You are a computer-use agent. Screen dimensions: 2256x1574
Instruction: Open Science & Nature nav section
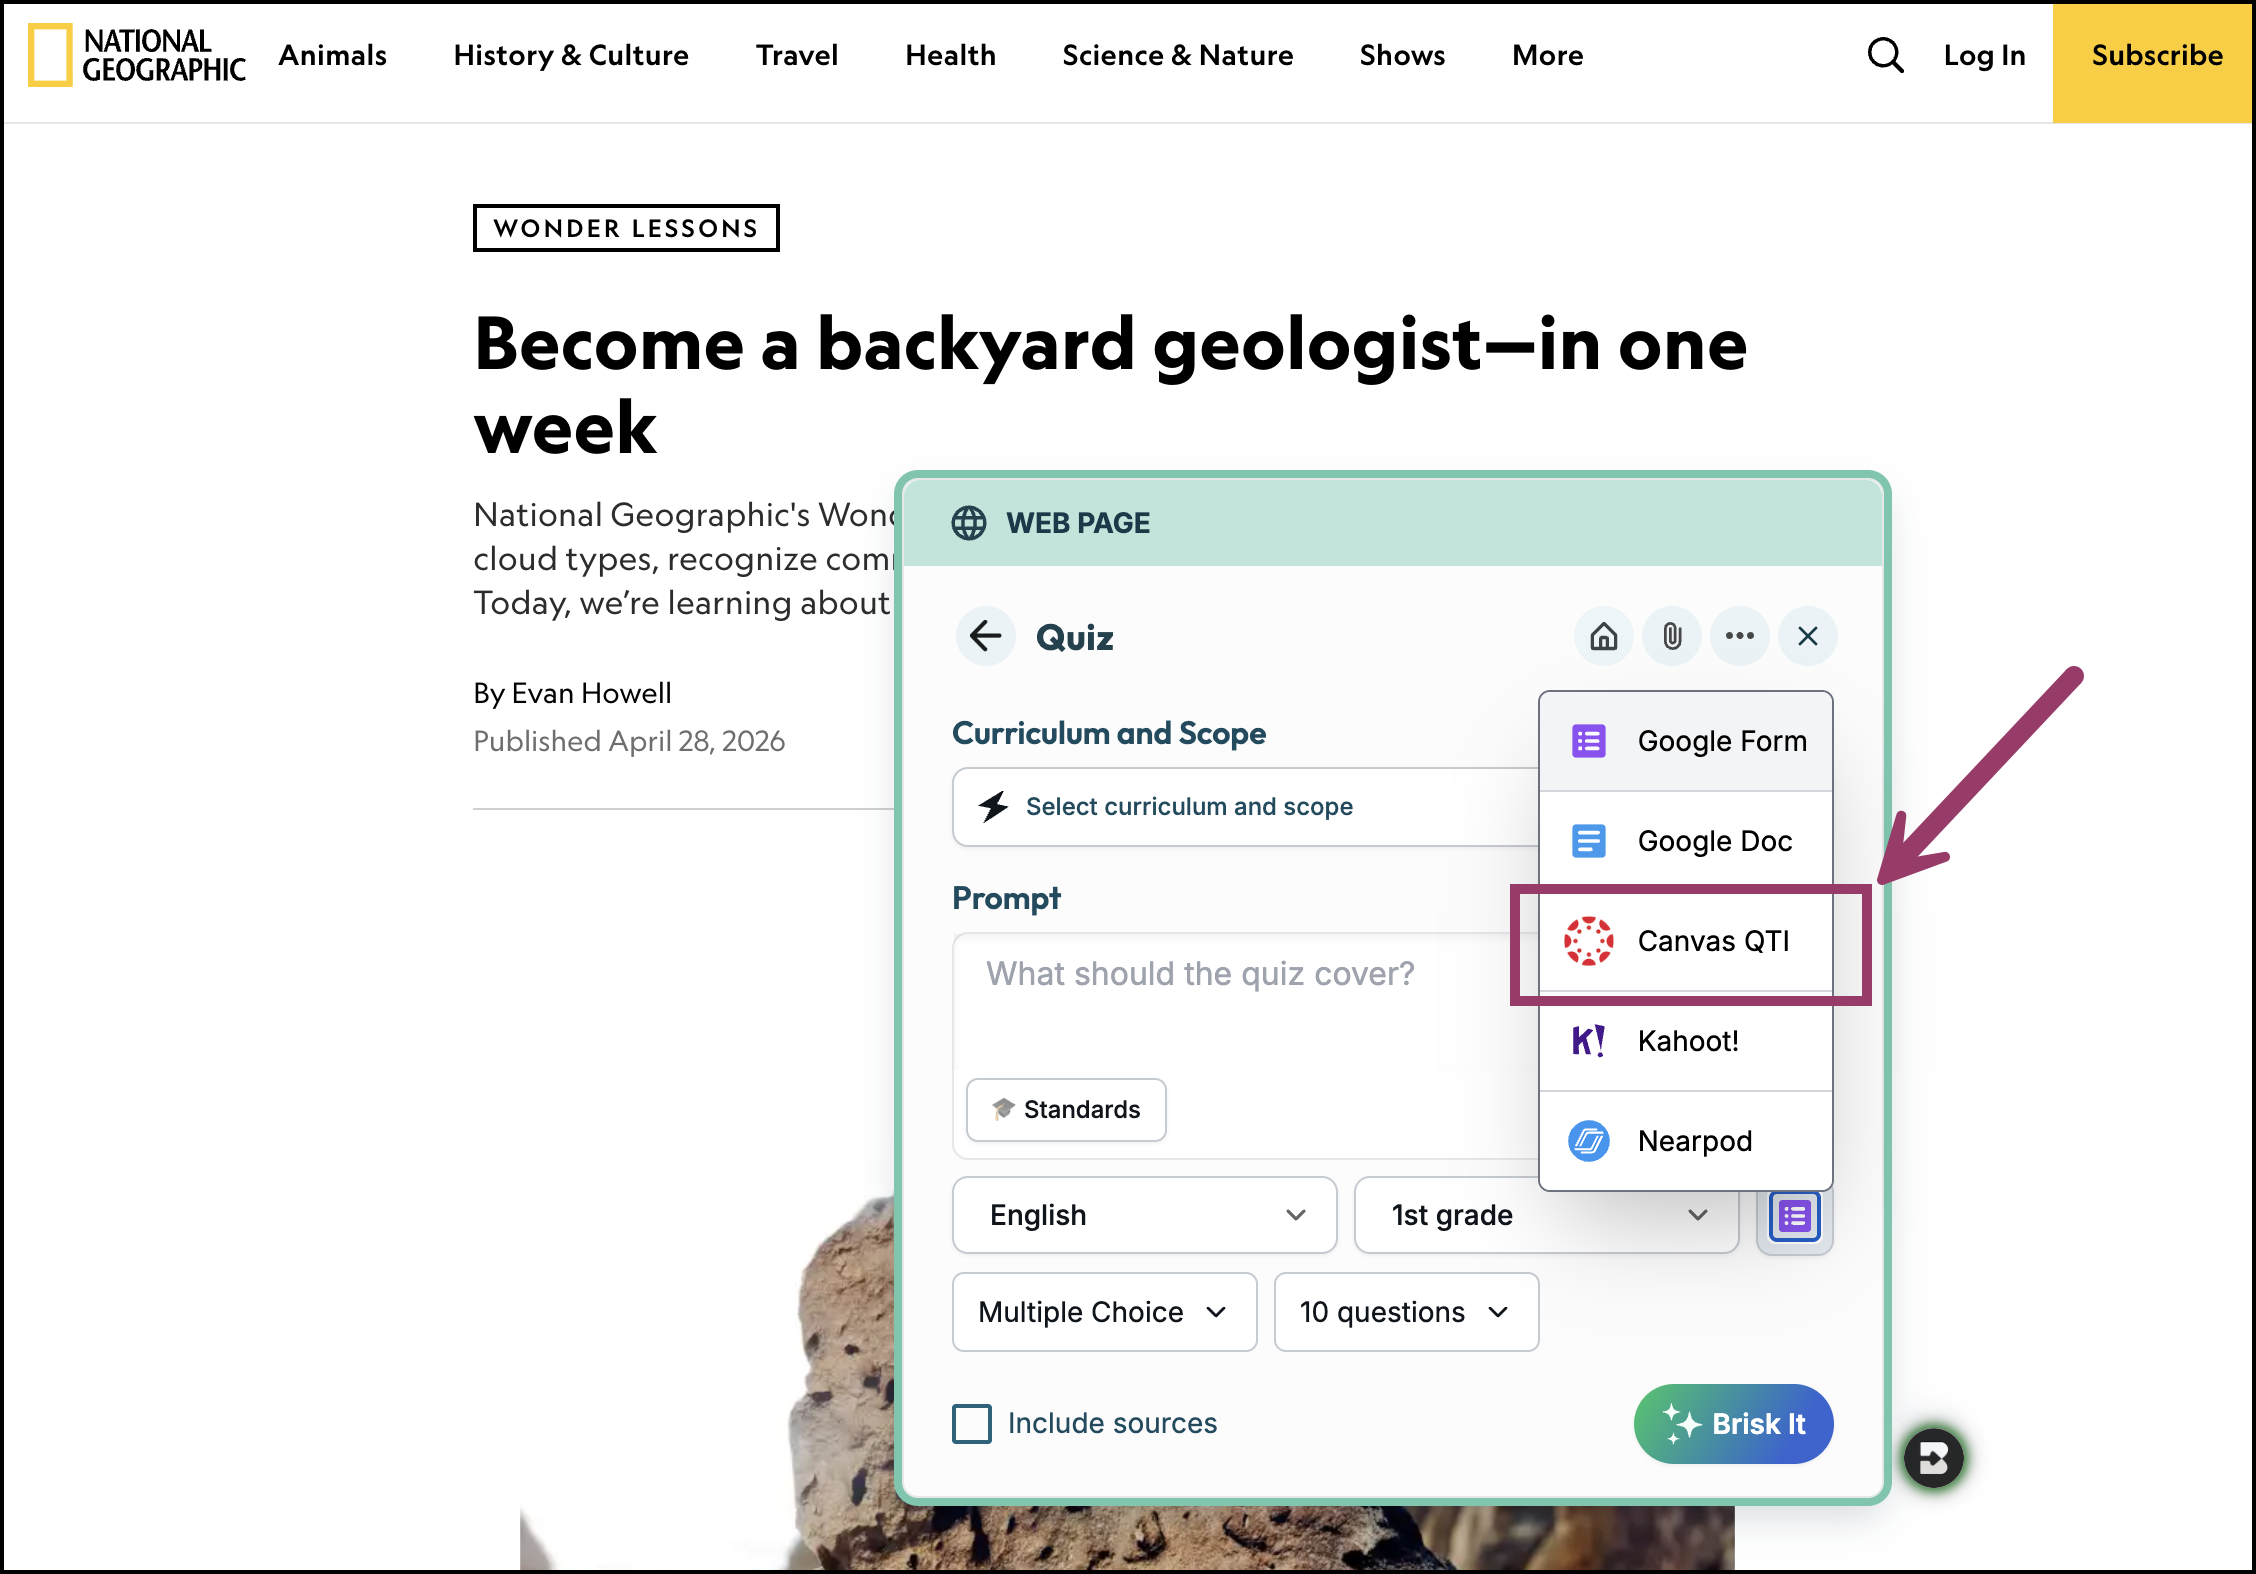[1178, 55]
